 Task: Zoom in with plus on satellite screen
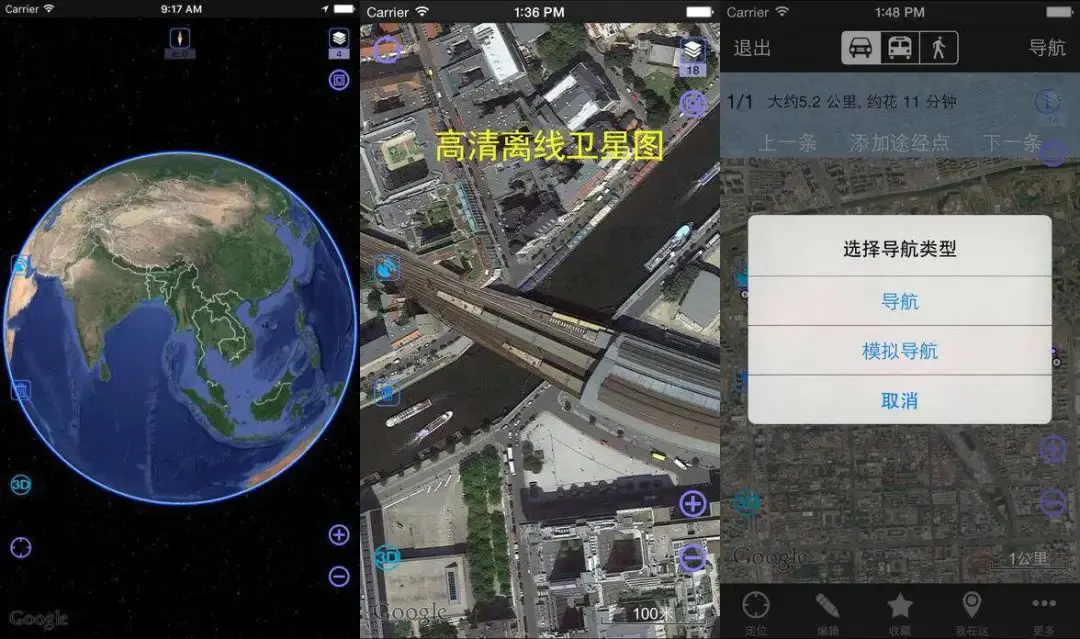(x=693, y=504)
